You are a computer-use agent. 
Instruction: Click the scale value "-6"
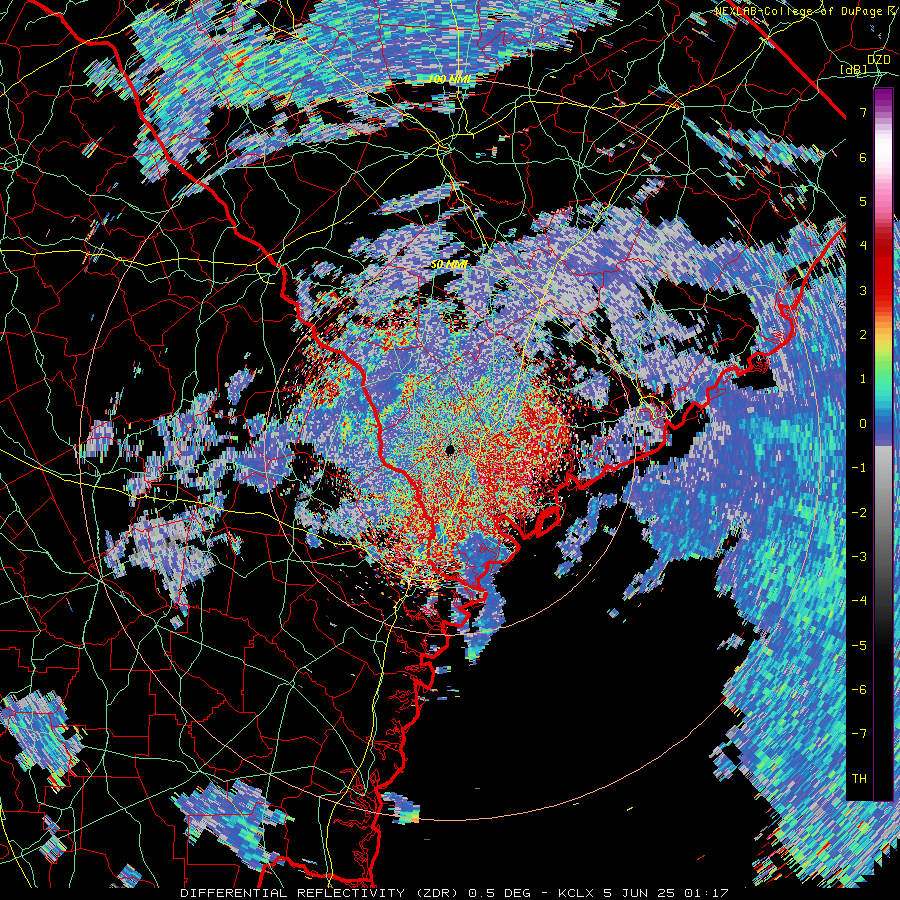(859, 690)
